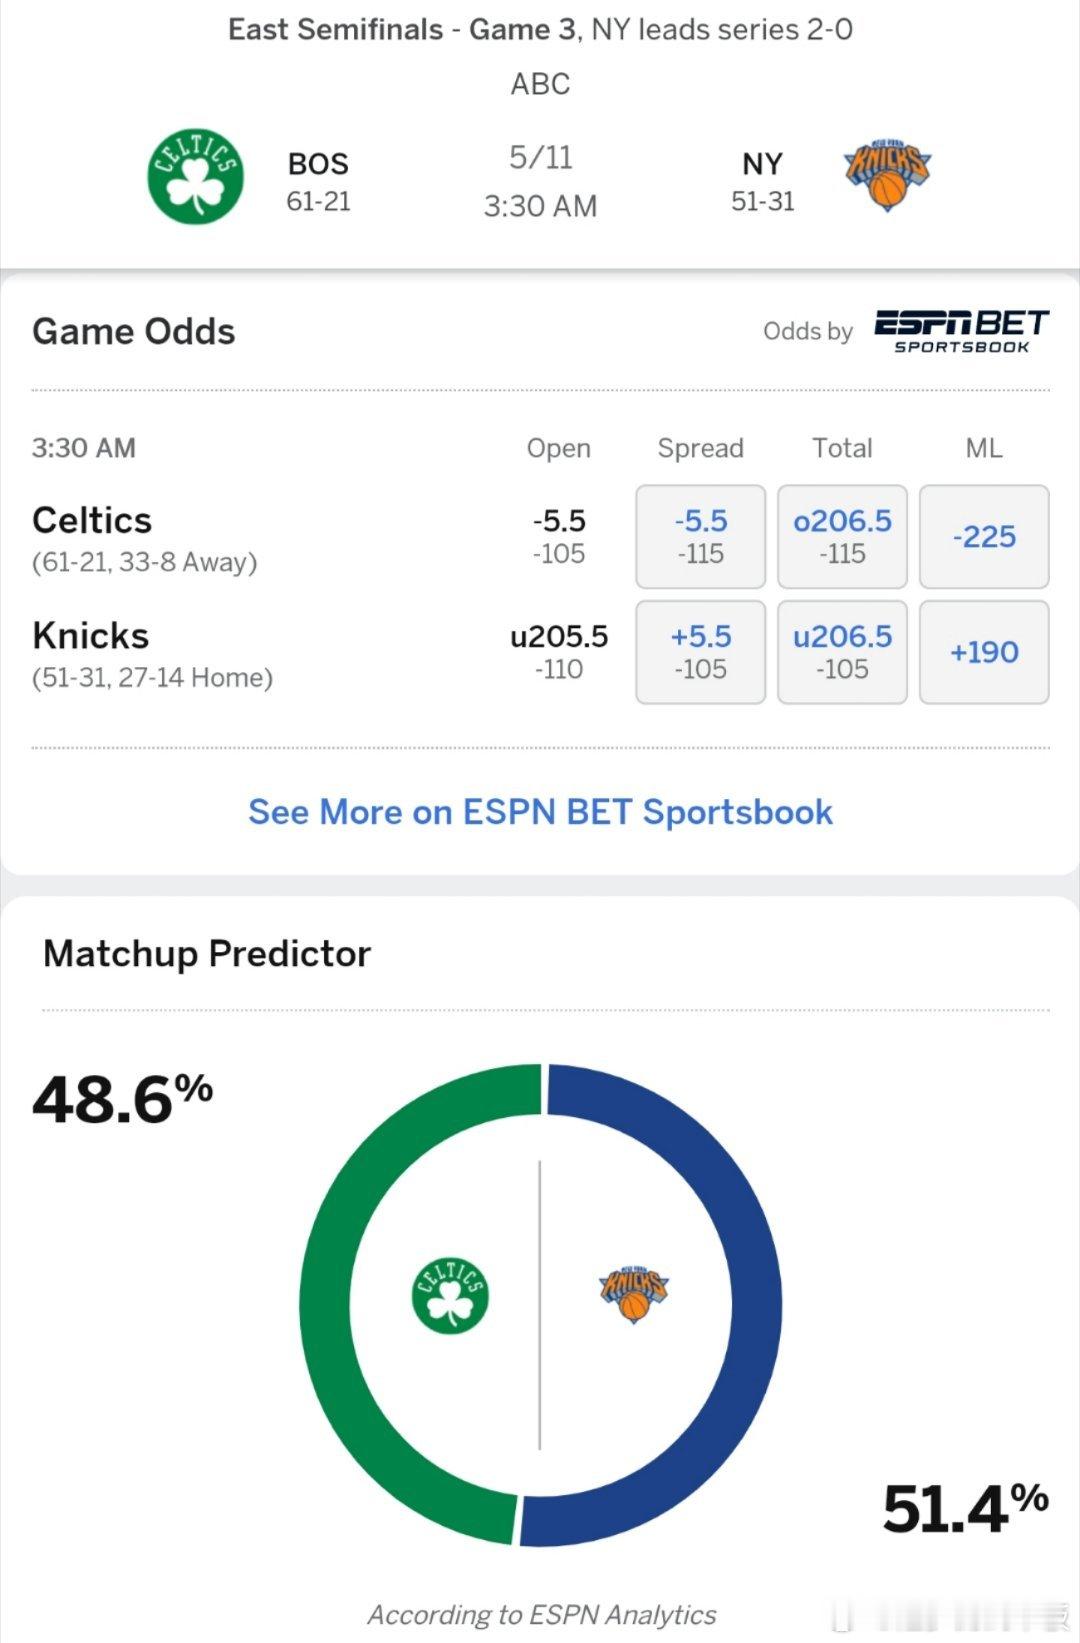Choose over o206.5 total bet

(842, 537)
